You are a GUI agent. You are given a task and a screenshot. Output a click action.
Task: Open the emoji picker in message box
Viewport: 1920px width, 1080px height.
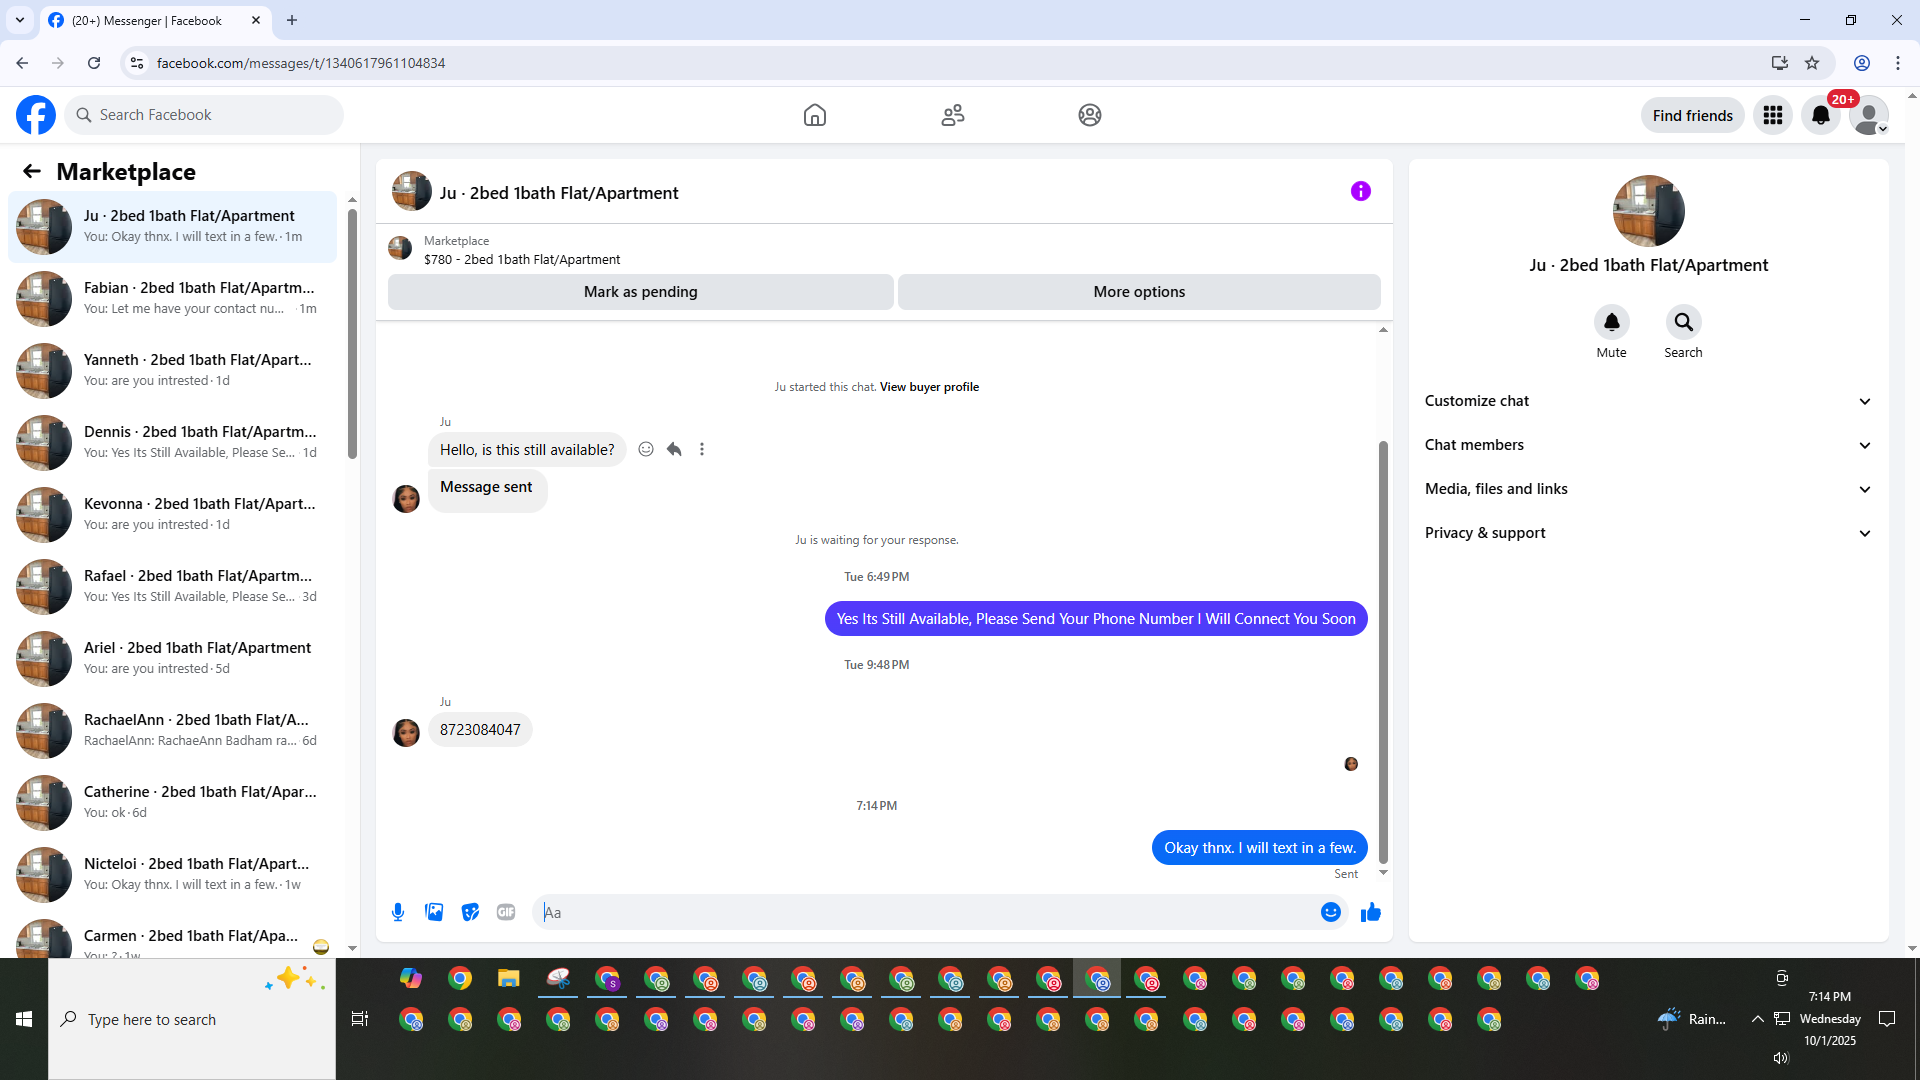coord(1331,912)
